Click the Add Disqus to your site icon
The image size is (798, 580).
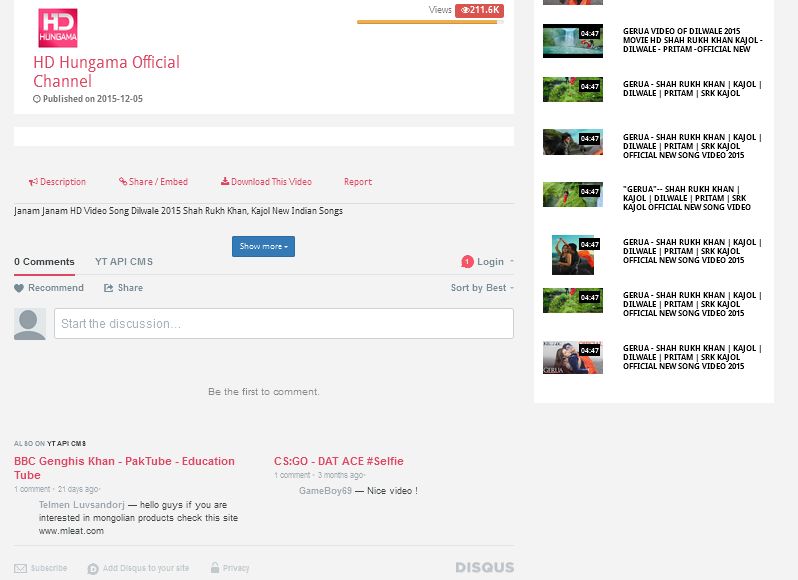[93, 568]
